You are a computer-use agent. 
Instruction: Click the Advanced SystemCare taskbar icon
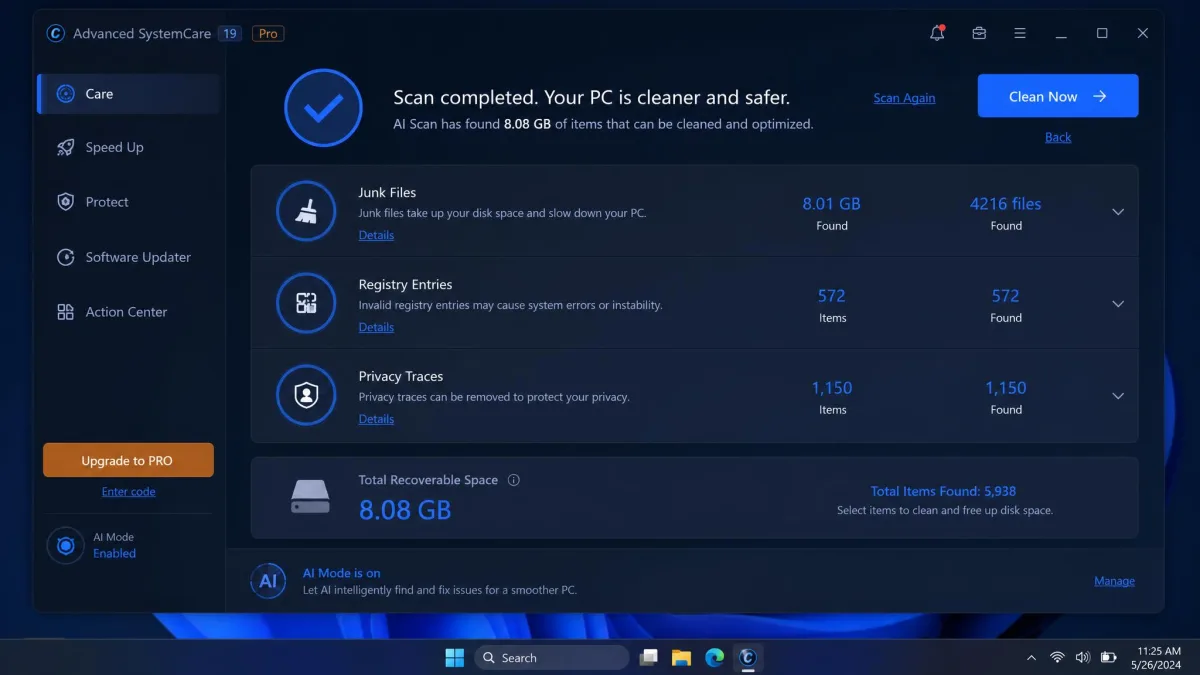point(747,657)
